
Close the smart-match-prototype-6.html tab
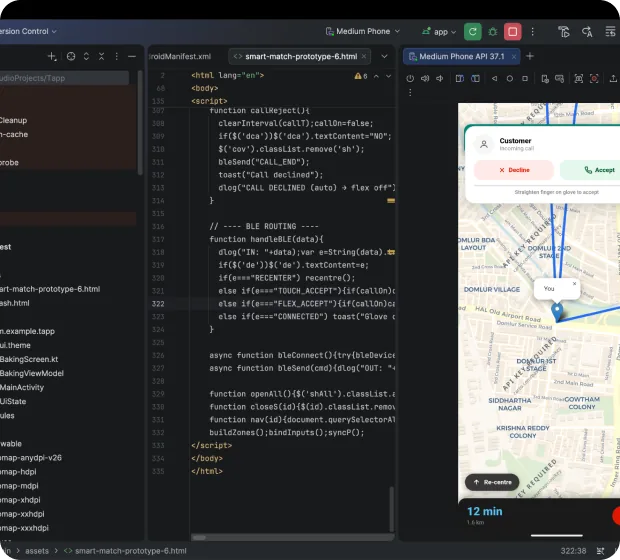pyautogui.click(x=363, y=57)
